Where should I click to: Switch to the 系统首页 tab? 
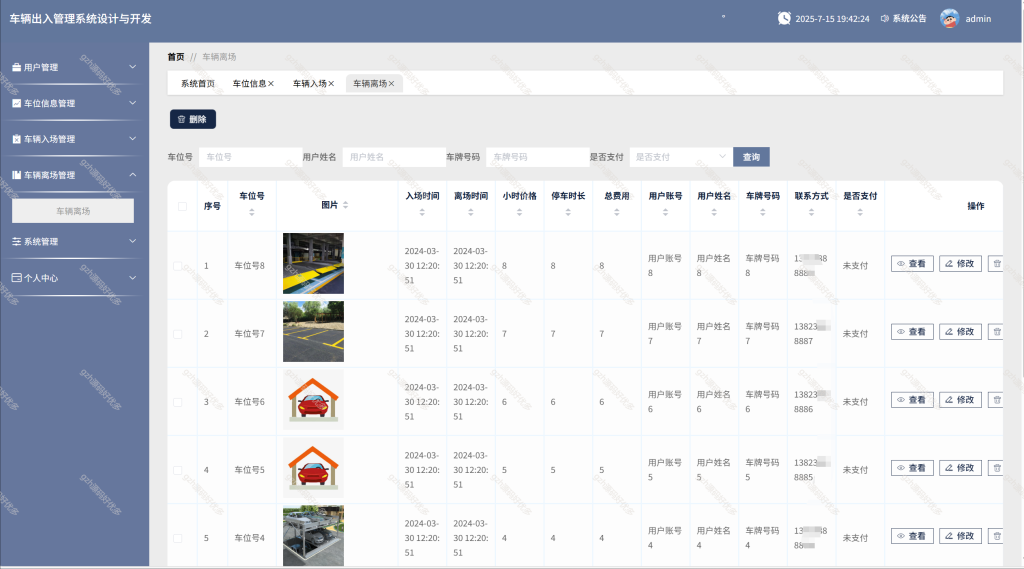tap(198, 84)
